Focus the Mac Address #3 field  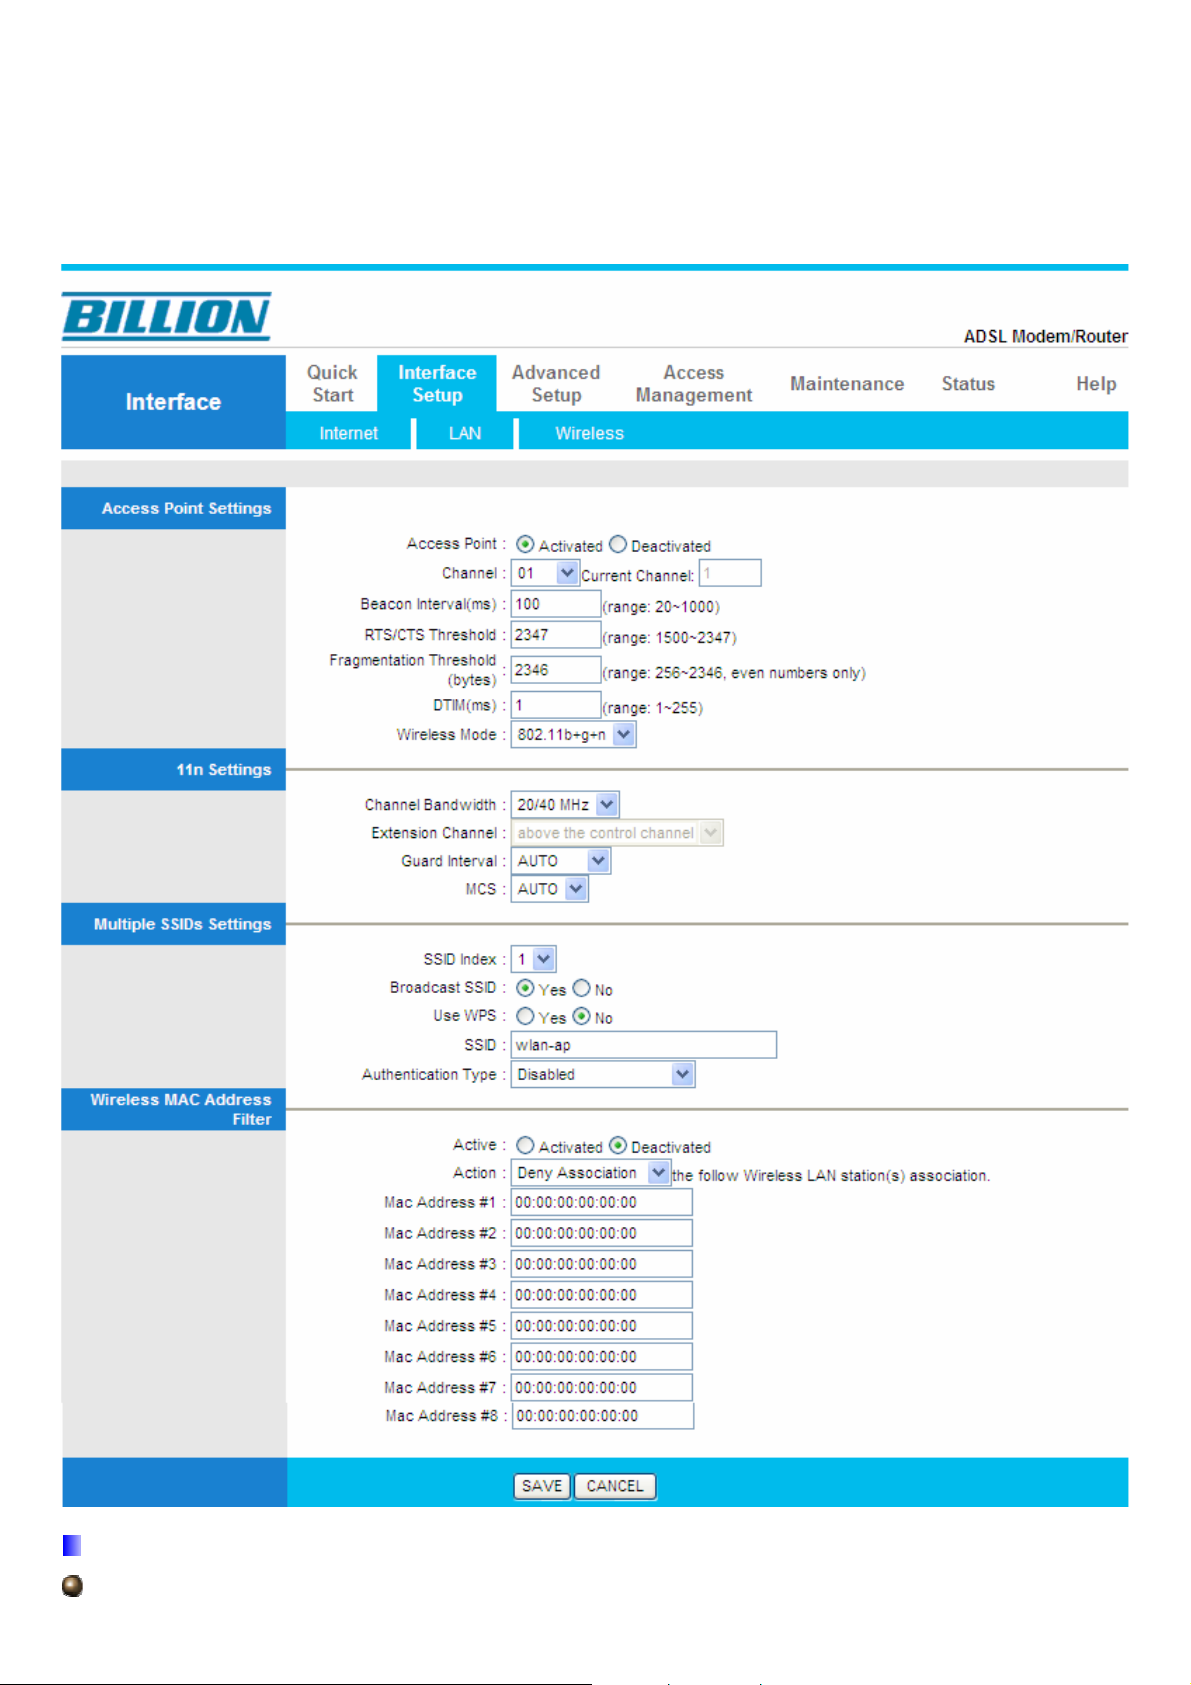coord(602,1264)
